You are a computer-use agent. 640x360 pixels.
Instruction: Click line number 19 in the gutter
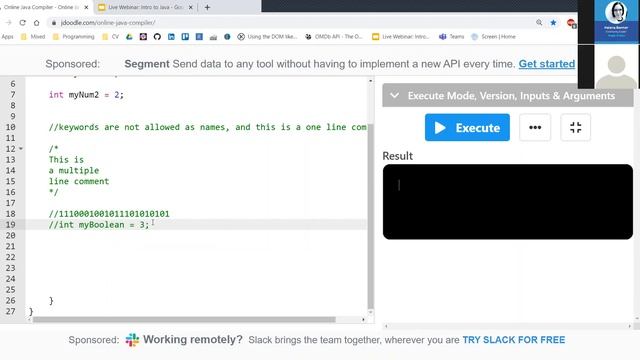pos(10,224)
